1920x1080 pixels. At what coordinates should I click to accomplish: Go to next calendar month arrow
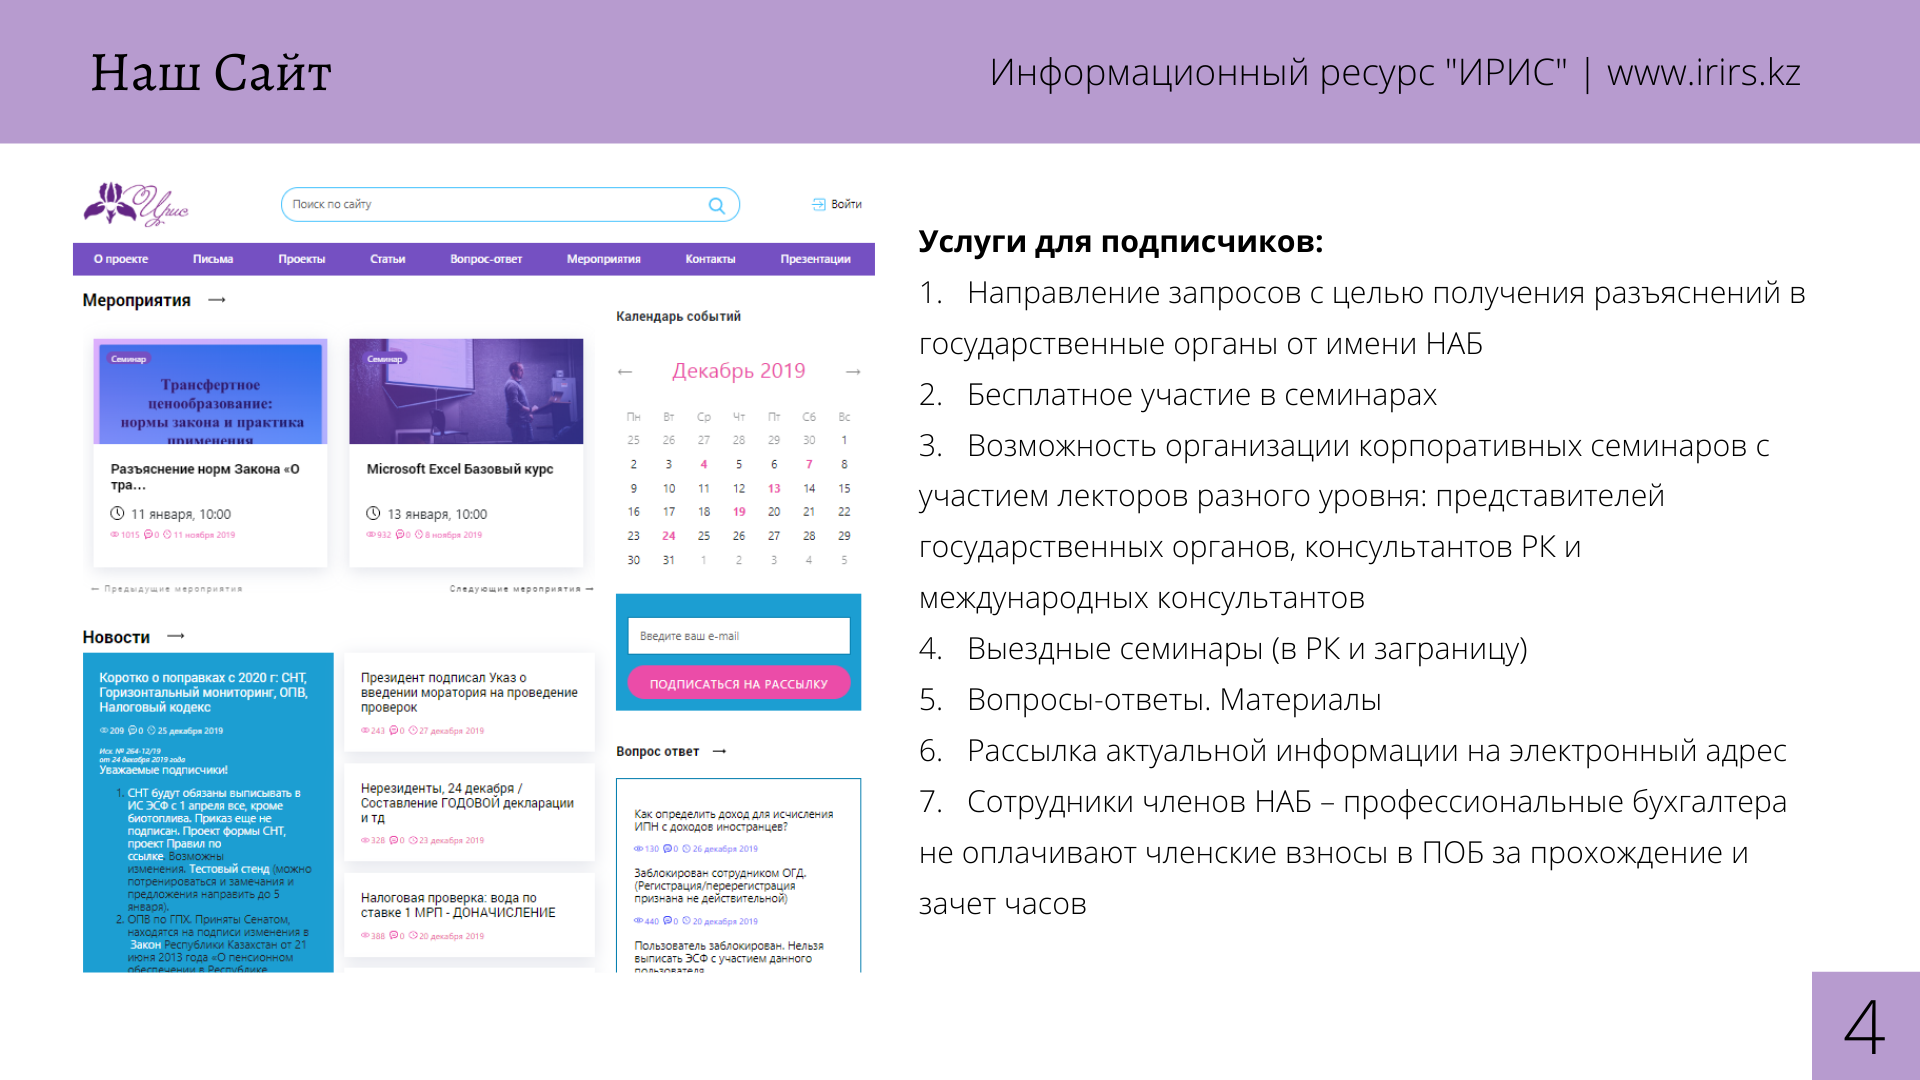coord(853,372)
